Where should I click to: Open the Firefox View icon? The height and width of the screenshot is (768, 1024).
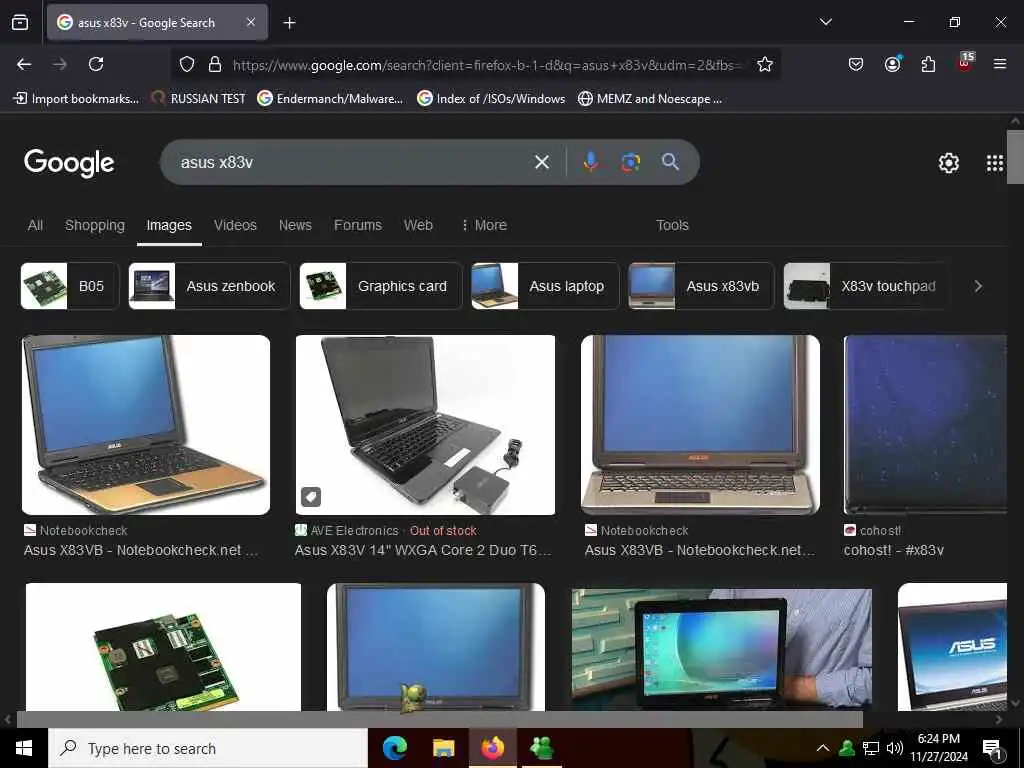coord(20,22)
